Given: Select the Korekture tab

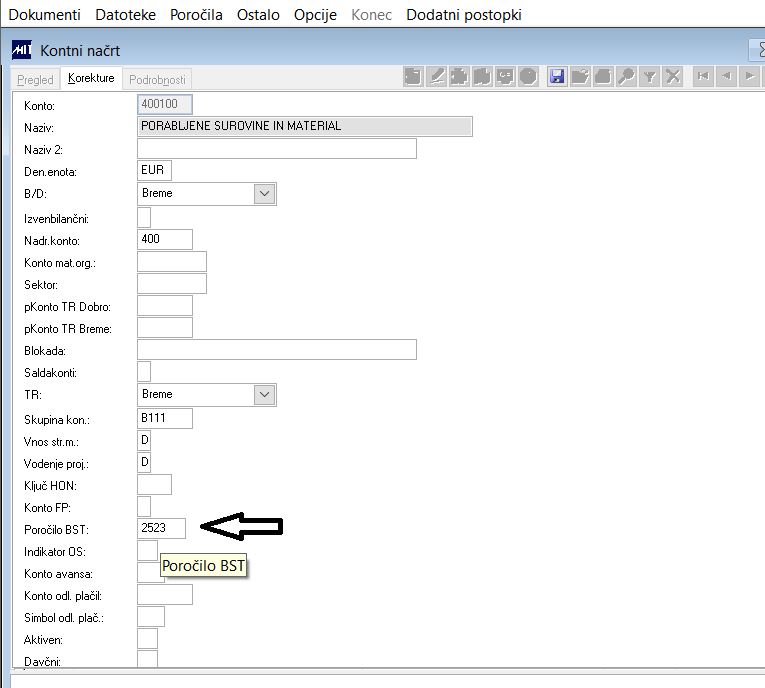Looking at the screenshot, I should click(x=91, y=78).
